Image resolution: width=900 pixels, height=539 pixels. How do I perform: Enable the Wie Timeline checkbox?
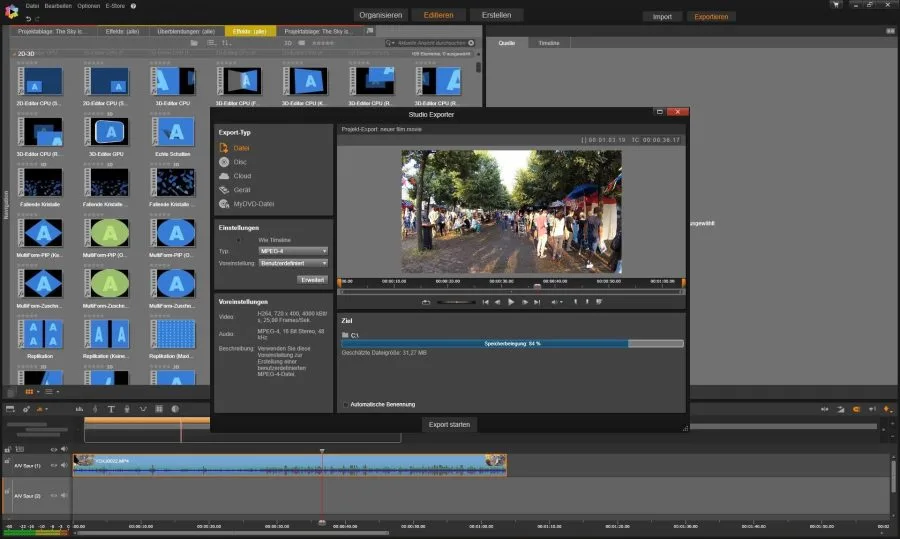point(239,240)
